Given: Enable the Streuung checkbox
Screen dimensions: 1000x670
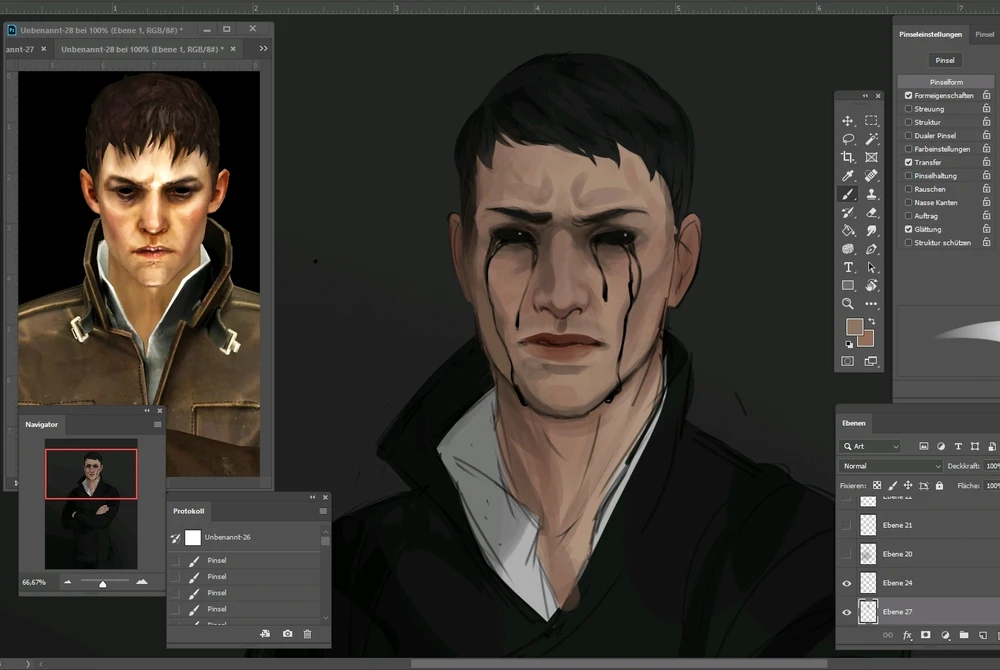Looking at the screenshot, I should 908,109.
